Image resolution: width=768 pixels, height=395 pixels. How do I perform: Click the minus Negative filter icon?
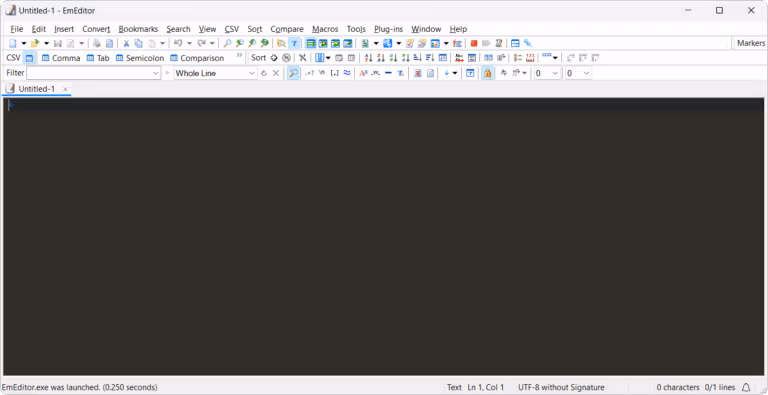point(388,73)
